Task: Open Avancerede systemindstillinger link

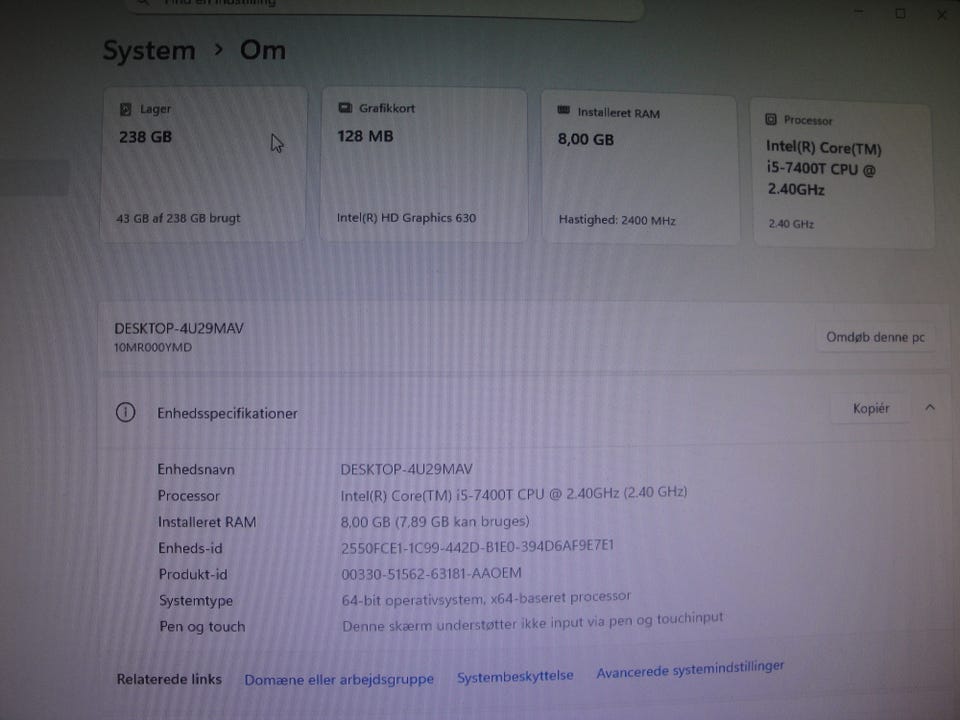Action: (x=690, y=669)
